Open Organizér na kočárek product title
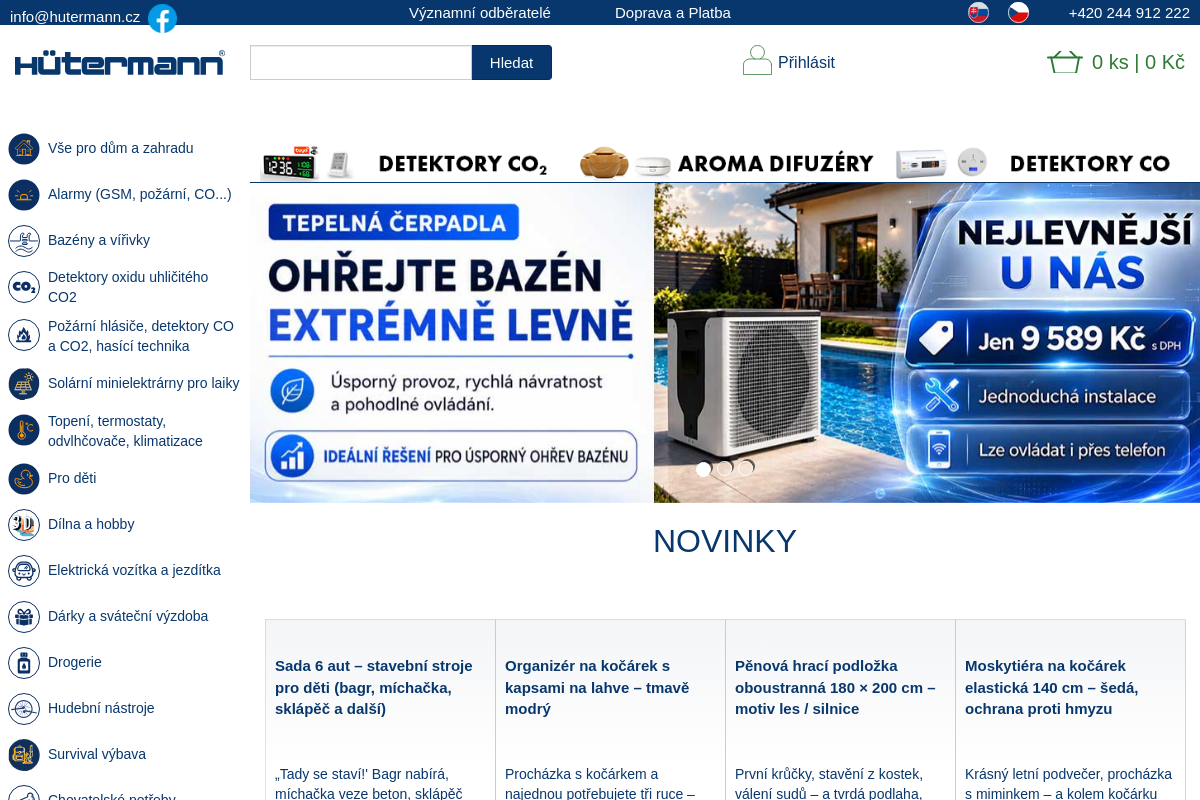The width and height of the screenshot is (1200, 800). point(597,687)
